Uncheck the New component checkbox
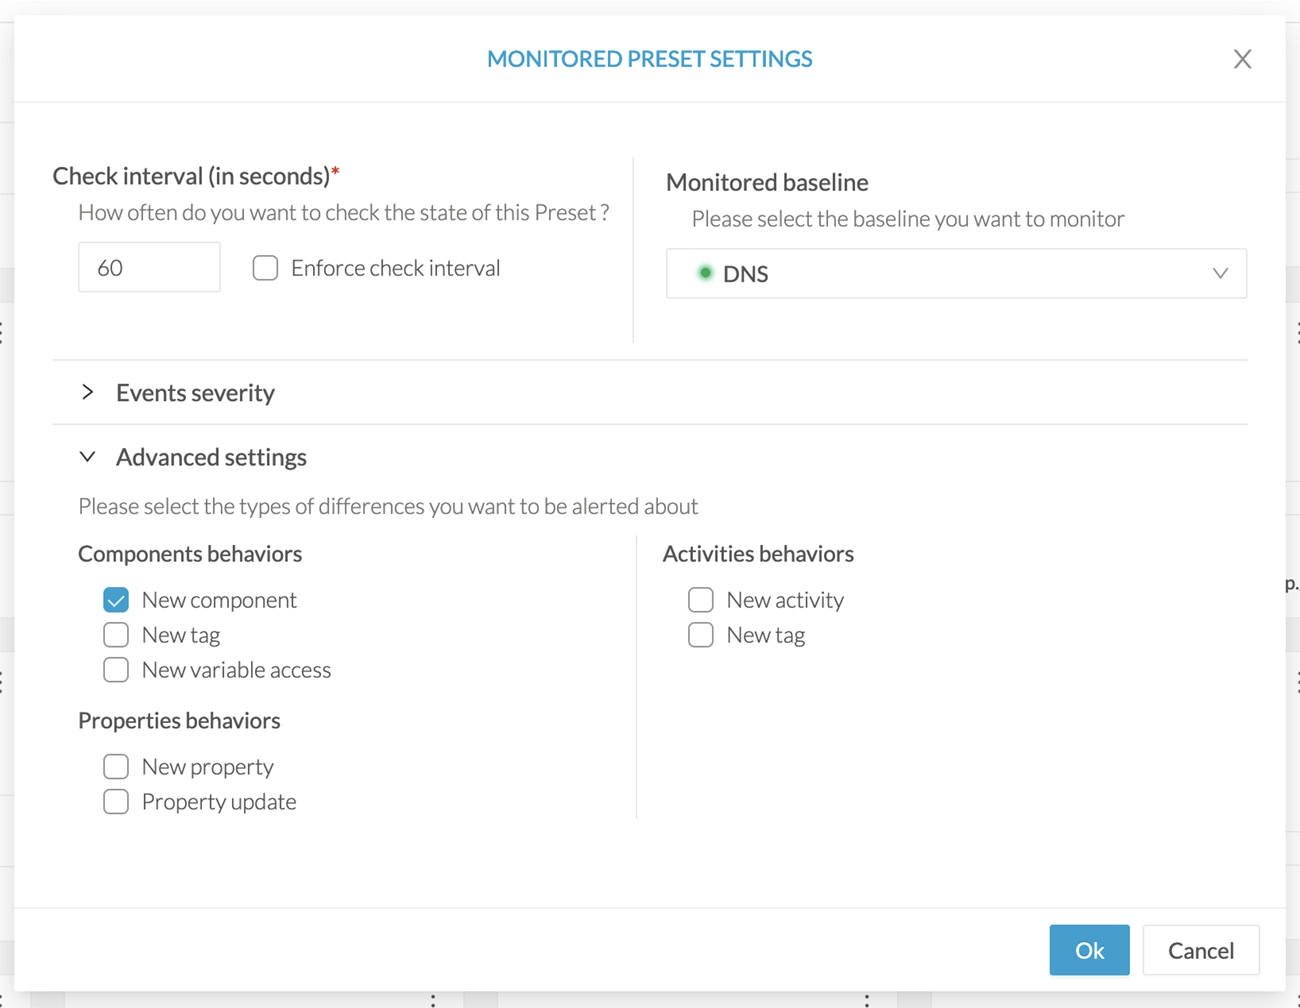 (116, 599)
